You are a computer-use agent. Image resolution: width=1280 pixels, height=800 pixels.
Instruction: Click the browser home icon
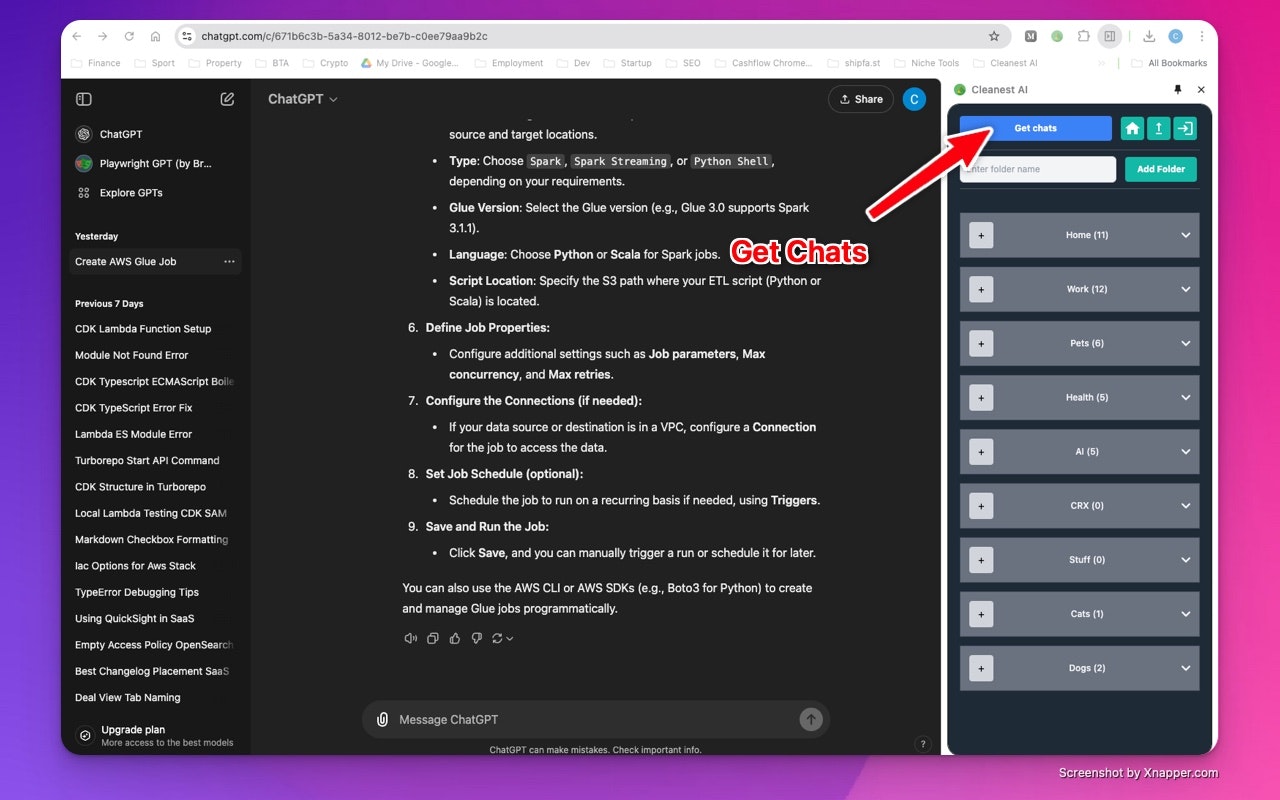(155, 36)
